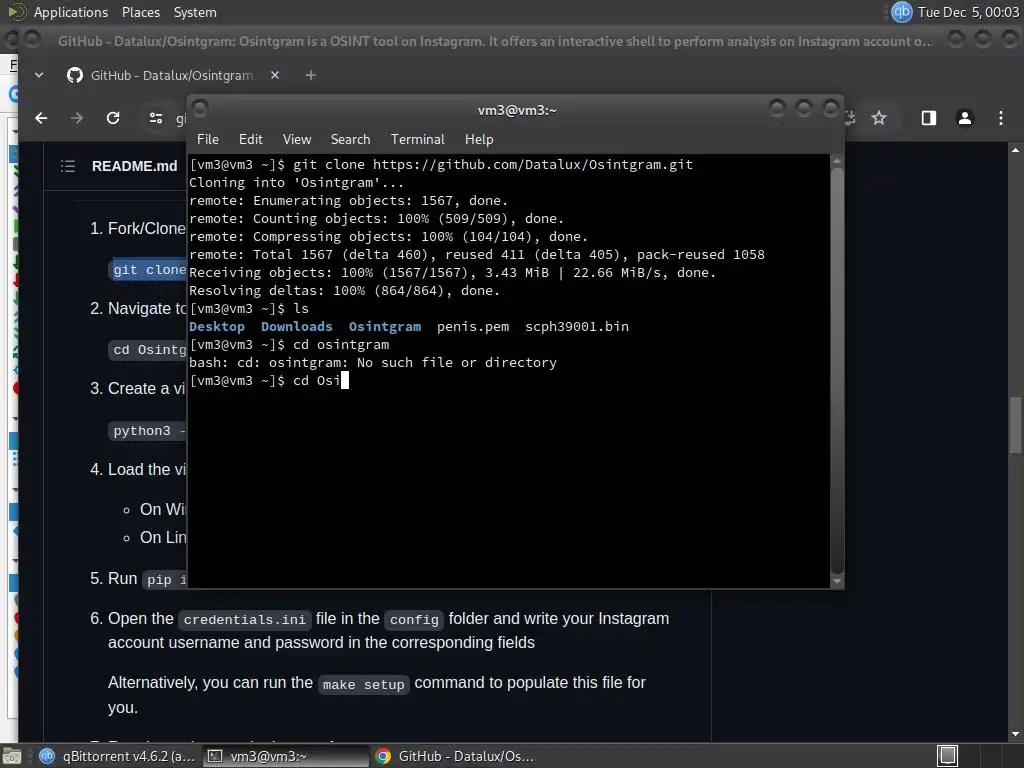The image size is (1024, 768).
Task: Click Chrome page scrollbar down arrow
Action: tap(1015, 735)
